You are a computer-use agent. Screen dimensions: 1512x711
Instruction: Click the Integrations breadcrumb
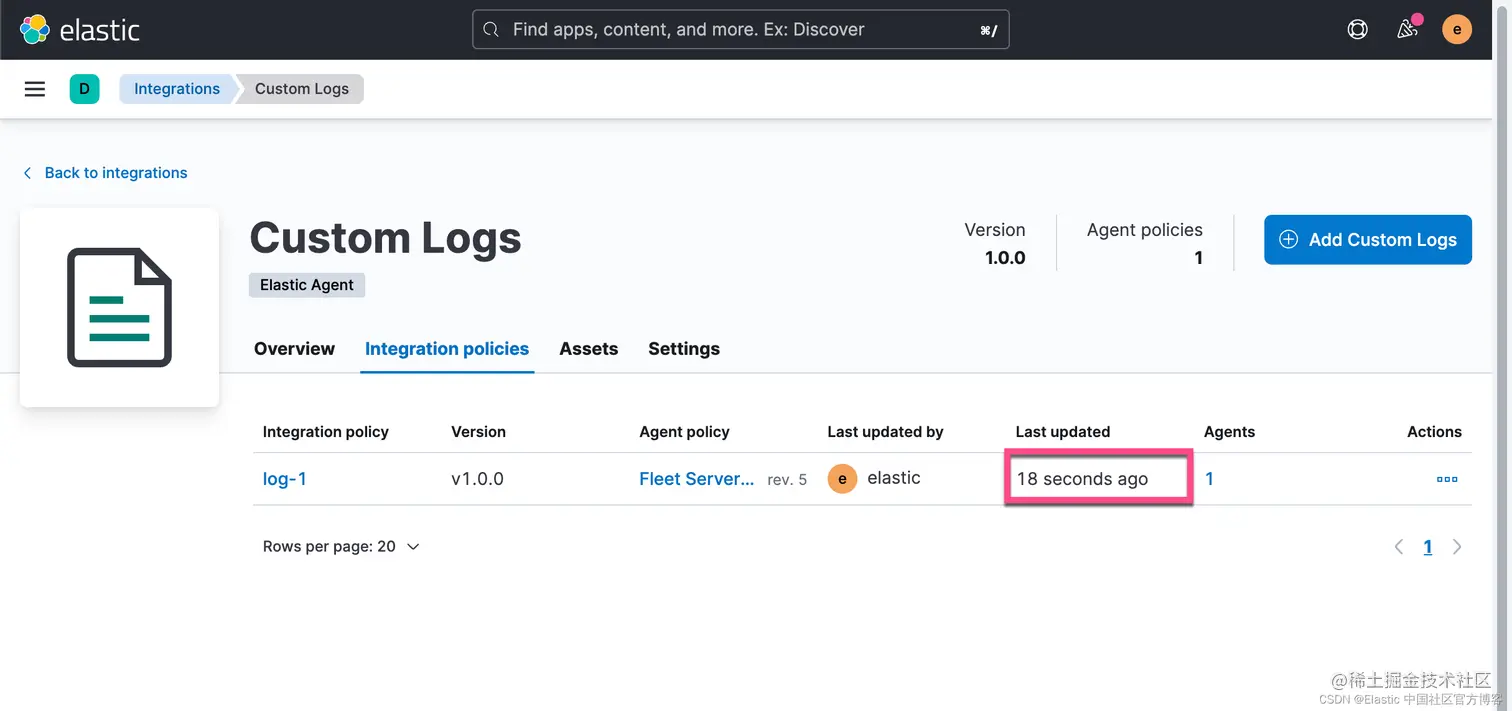(x=177, y=89)
